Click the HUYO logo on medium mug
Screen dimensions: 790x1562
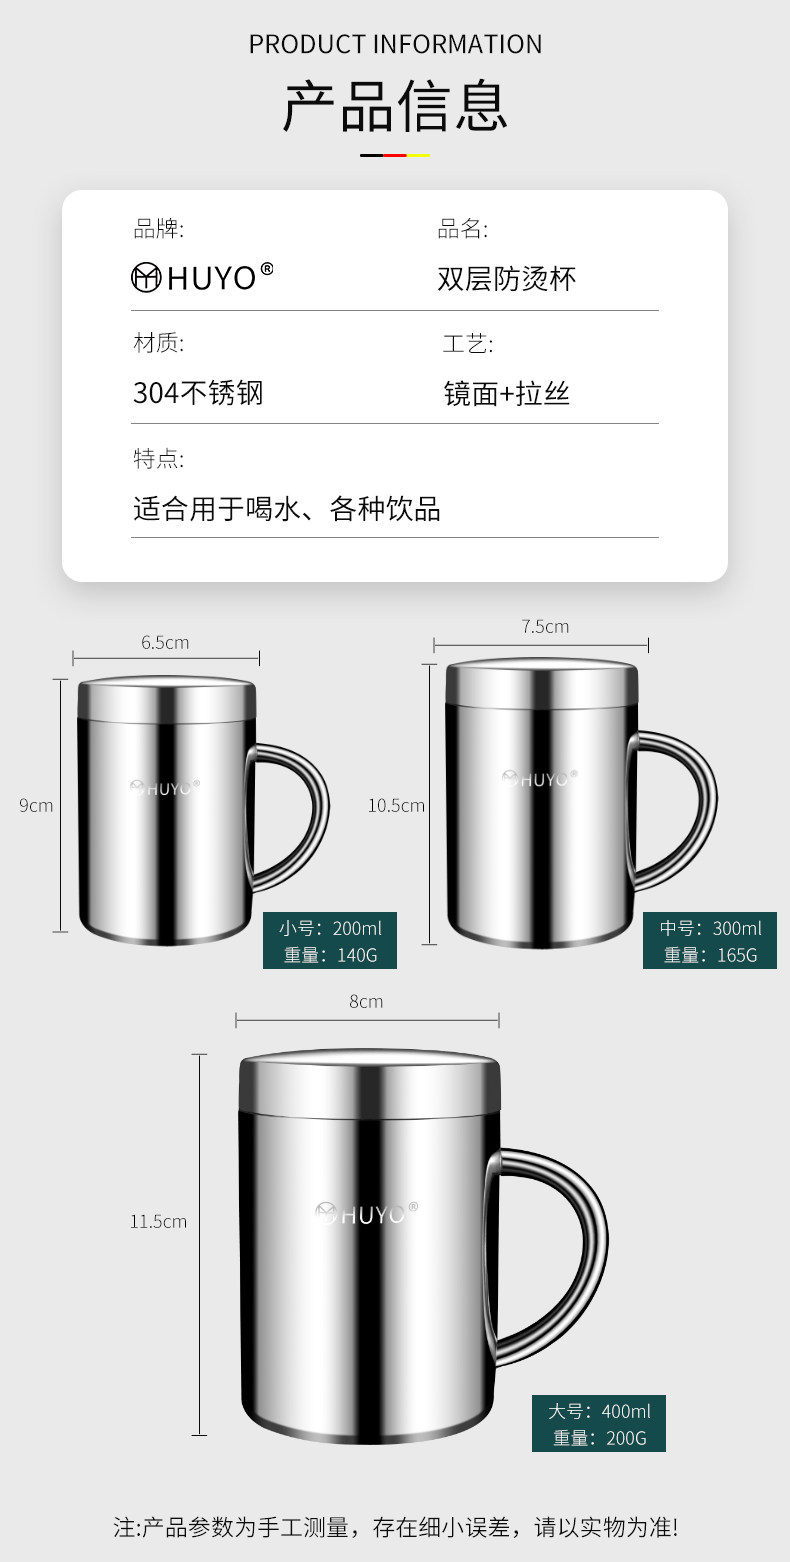[539, 778]
